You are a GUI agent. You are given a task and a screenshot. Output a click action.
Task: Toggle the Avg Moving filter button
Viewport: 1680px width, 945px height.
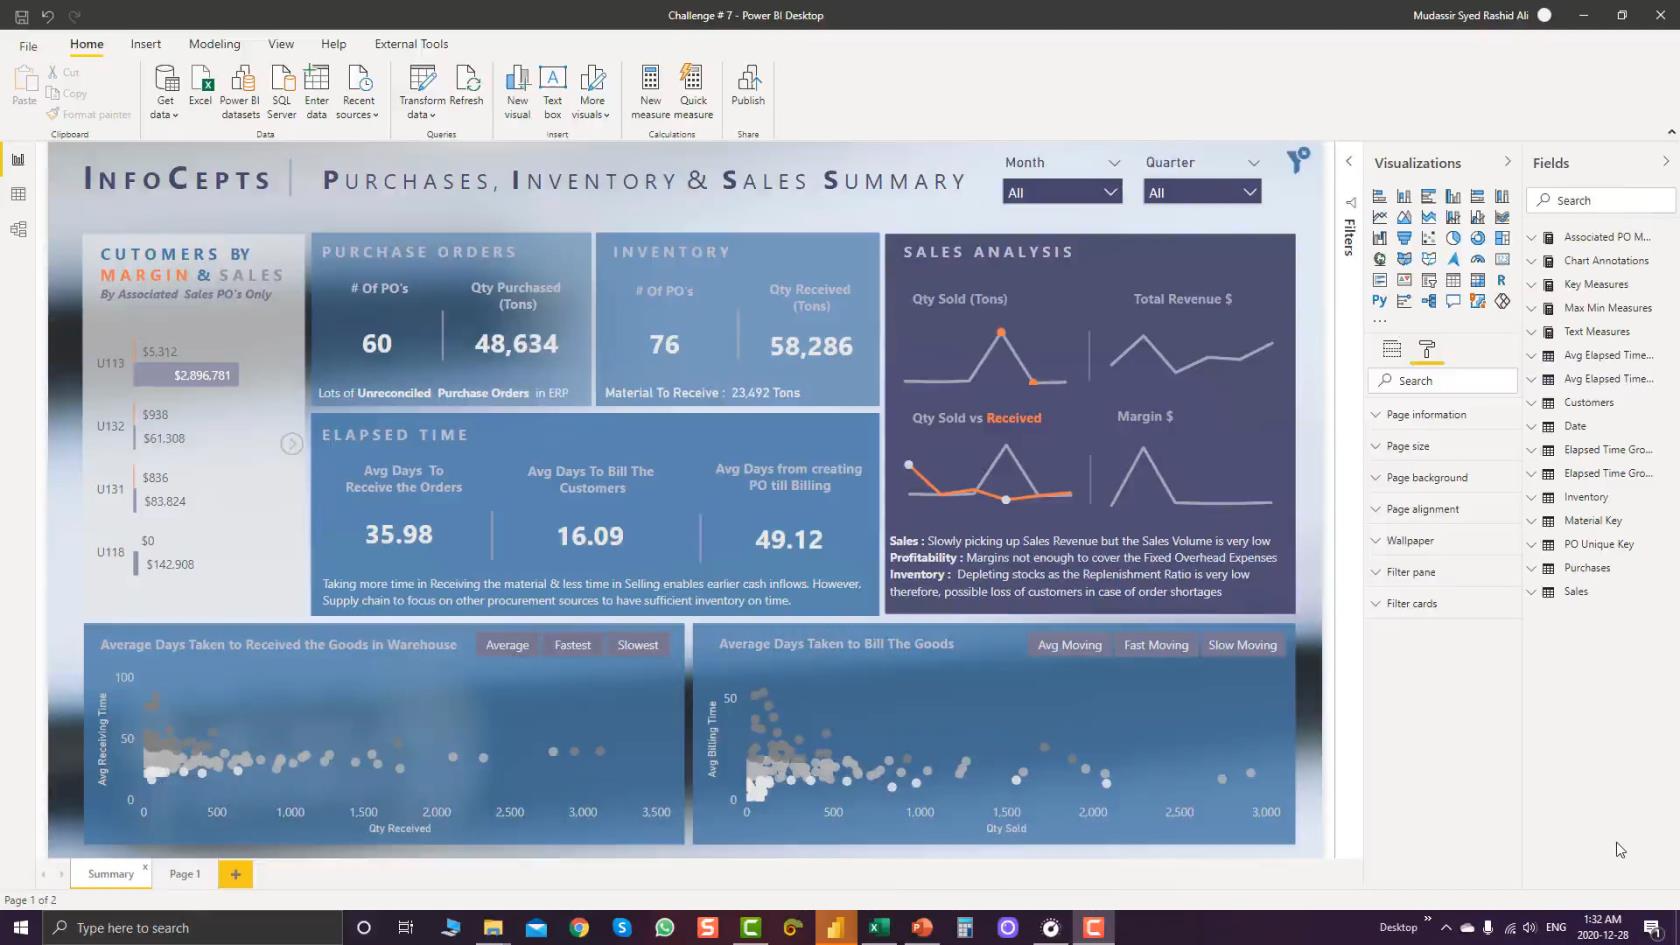click(x=1069, y=645)
